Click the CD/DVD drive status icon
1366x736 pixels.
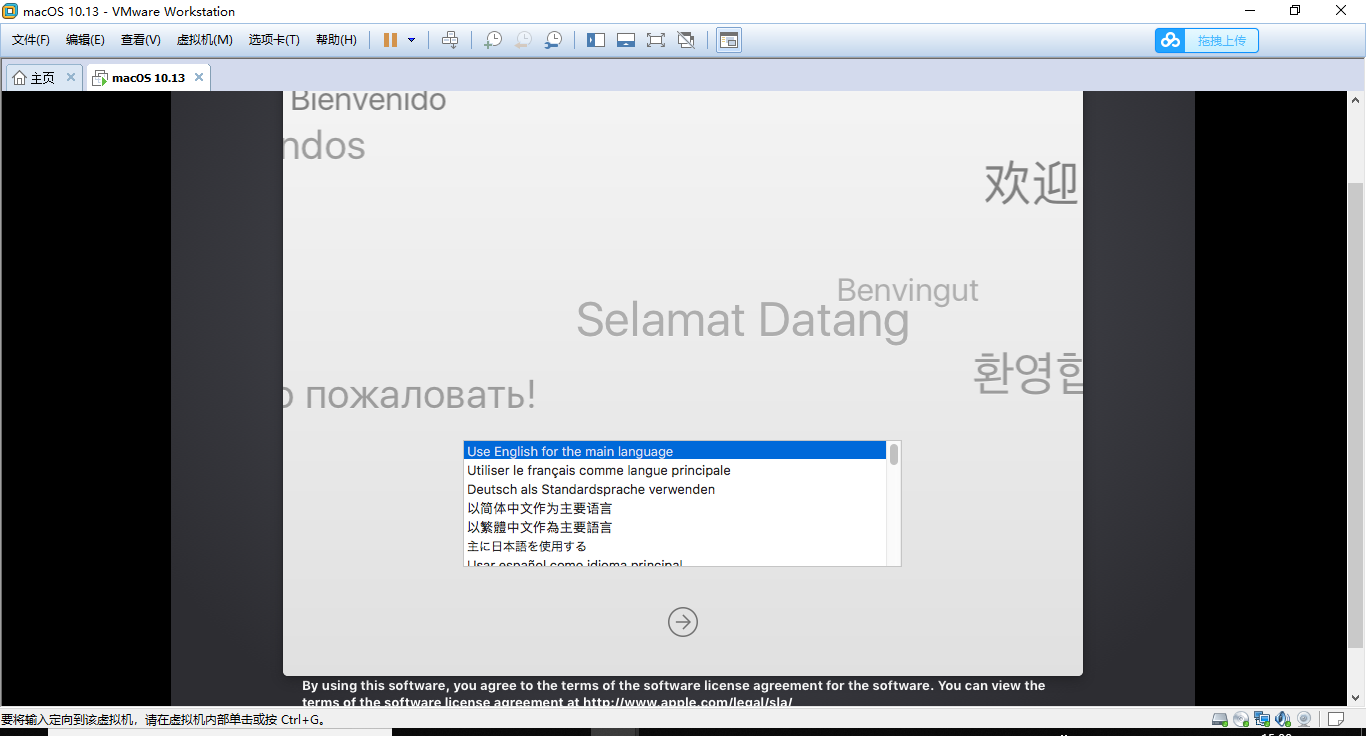click(x=1241, y=719)
